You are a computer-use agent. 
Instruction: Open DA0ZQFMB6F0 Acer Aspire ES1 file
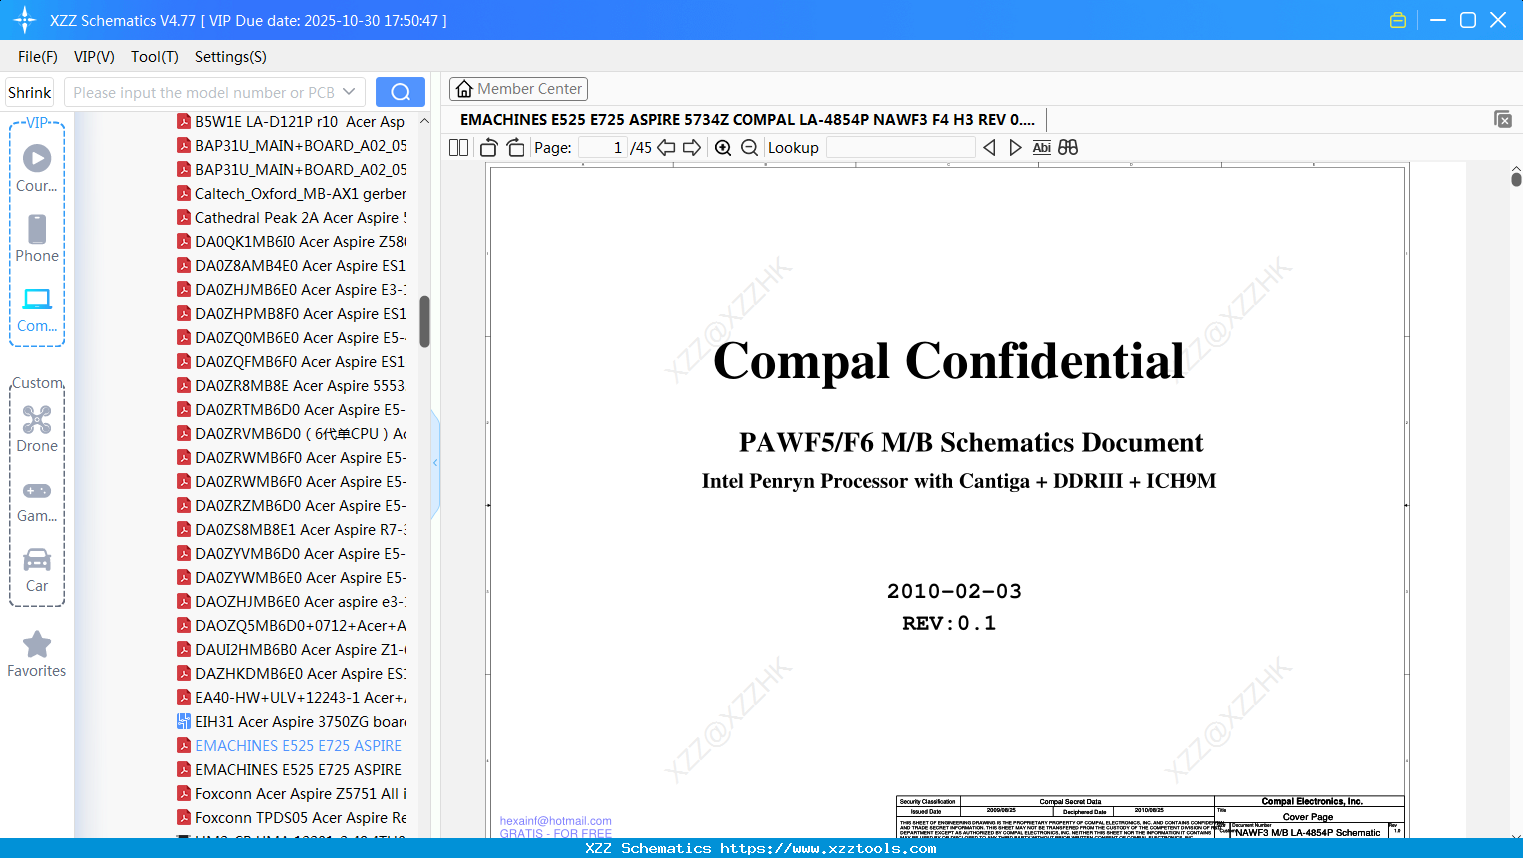coord(291,362)
